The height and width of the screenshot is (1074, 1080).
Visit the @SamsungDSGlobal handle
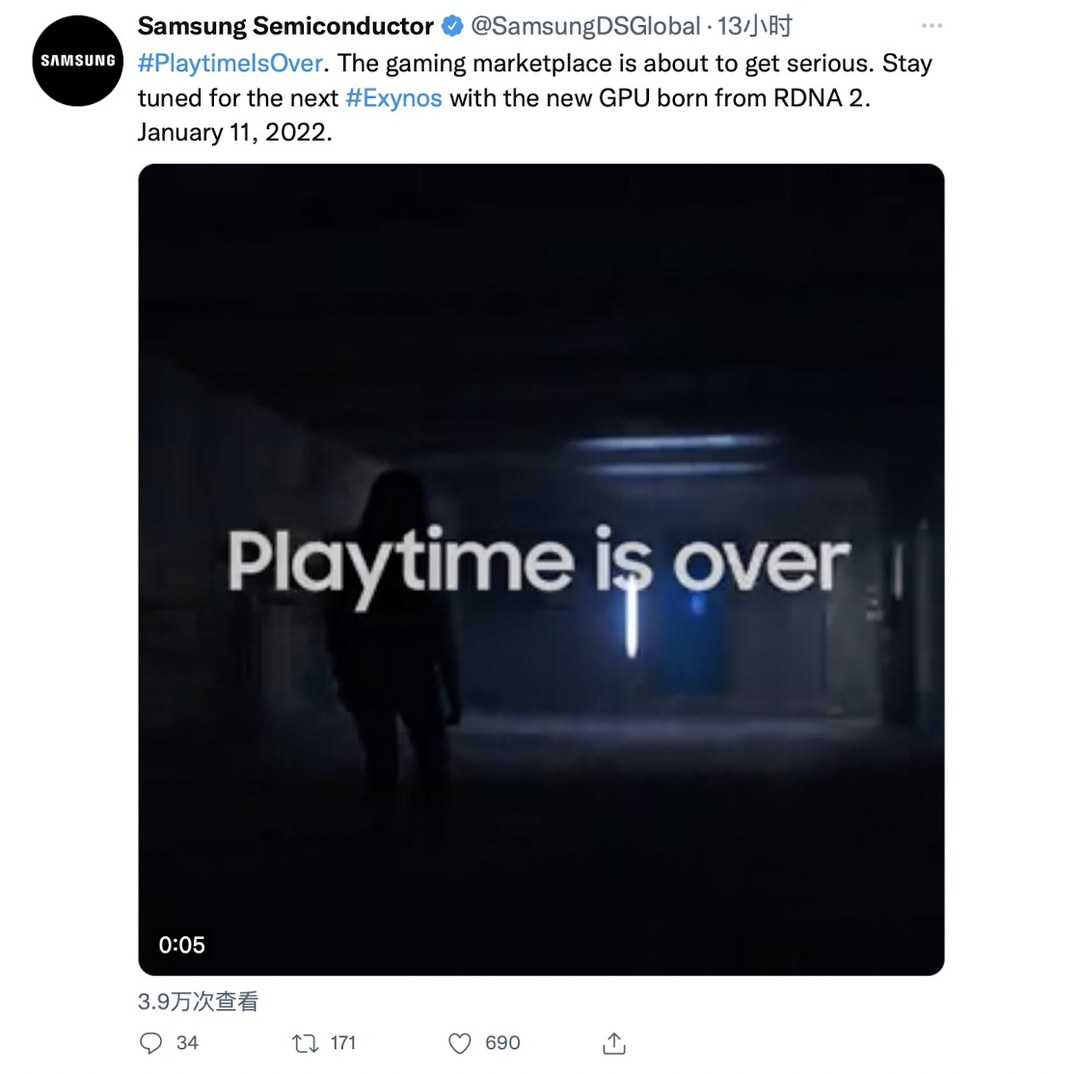585,26
